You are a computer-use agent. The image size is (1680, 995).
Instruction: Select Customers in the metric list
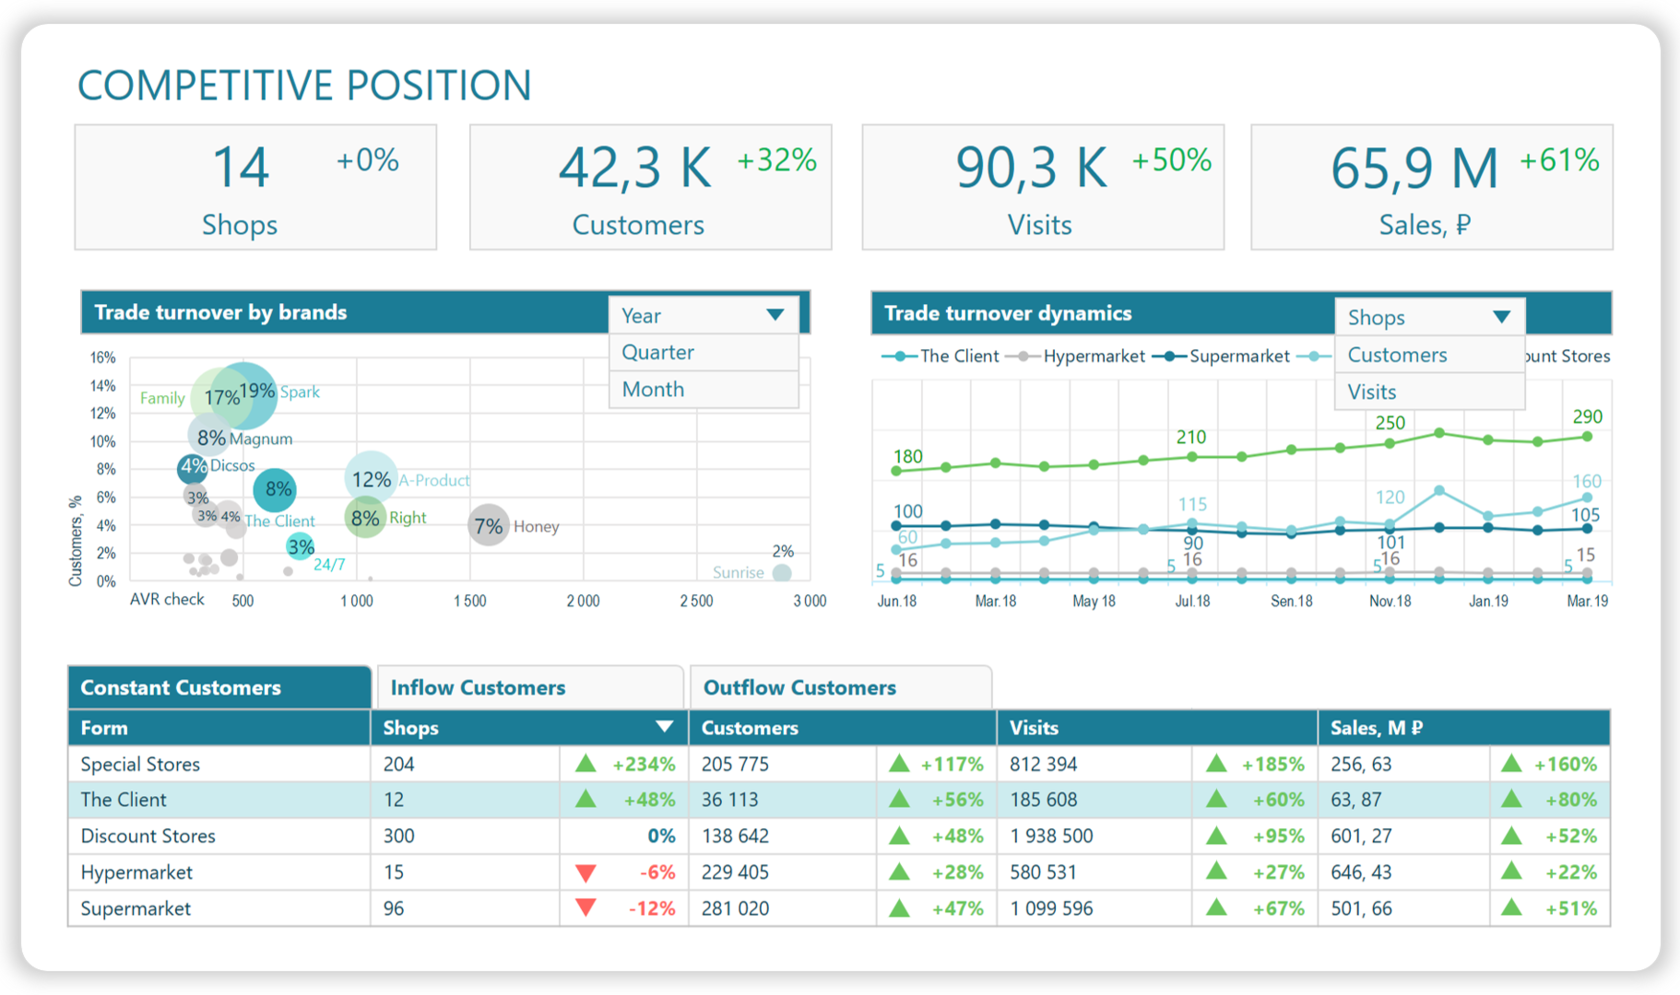pos(1397,354)
